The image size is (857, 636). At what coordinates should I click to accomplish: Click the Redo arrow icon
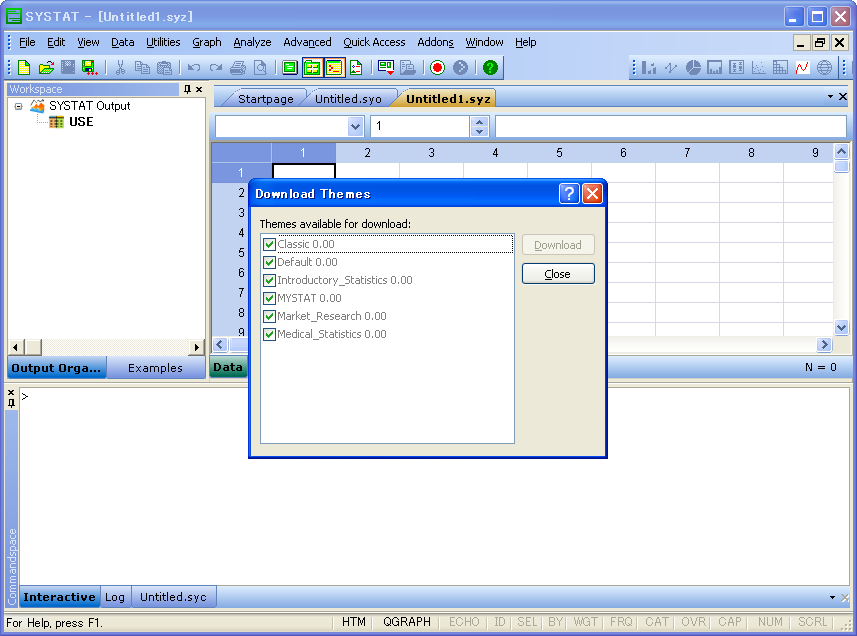click(x=216, y=67)
